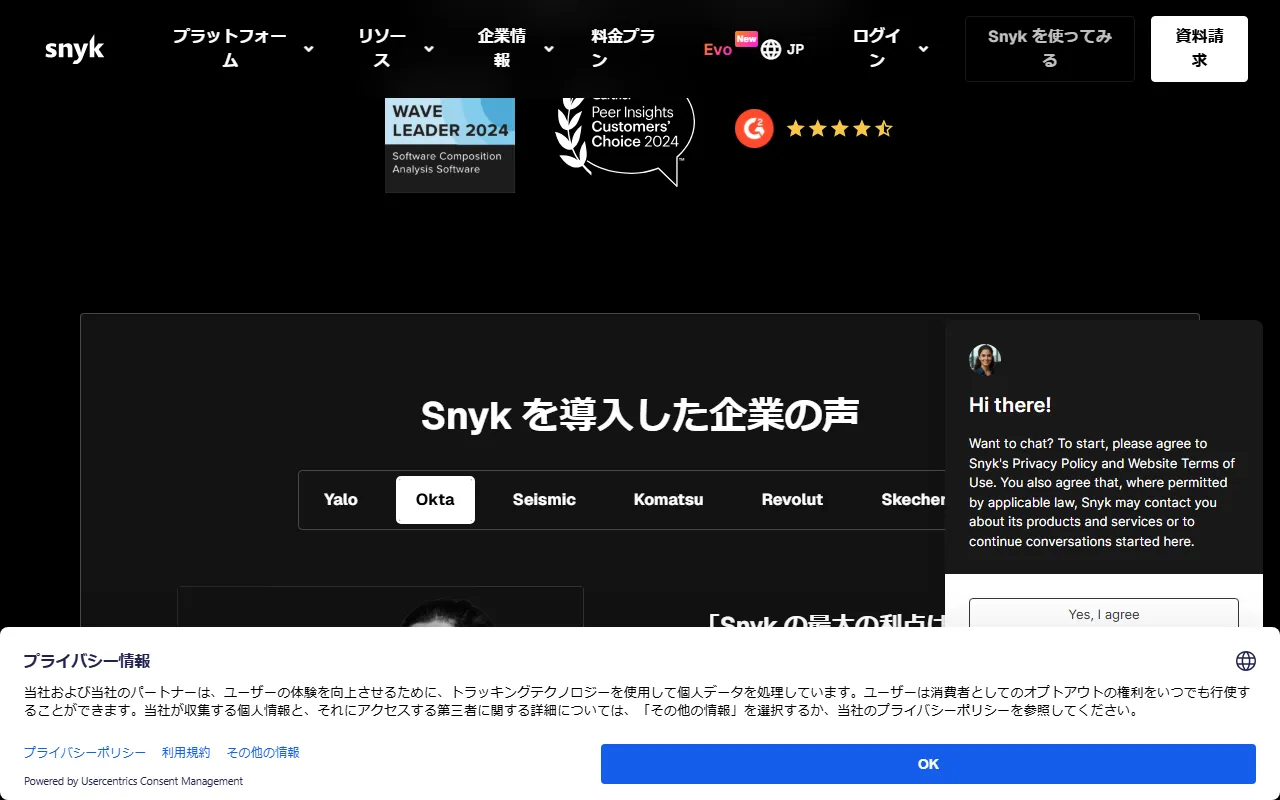1280x800 pixels.
Task: Expand the プラットフォーム dropdown
Action: (x=230, y=48)
